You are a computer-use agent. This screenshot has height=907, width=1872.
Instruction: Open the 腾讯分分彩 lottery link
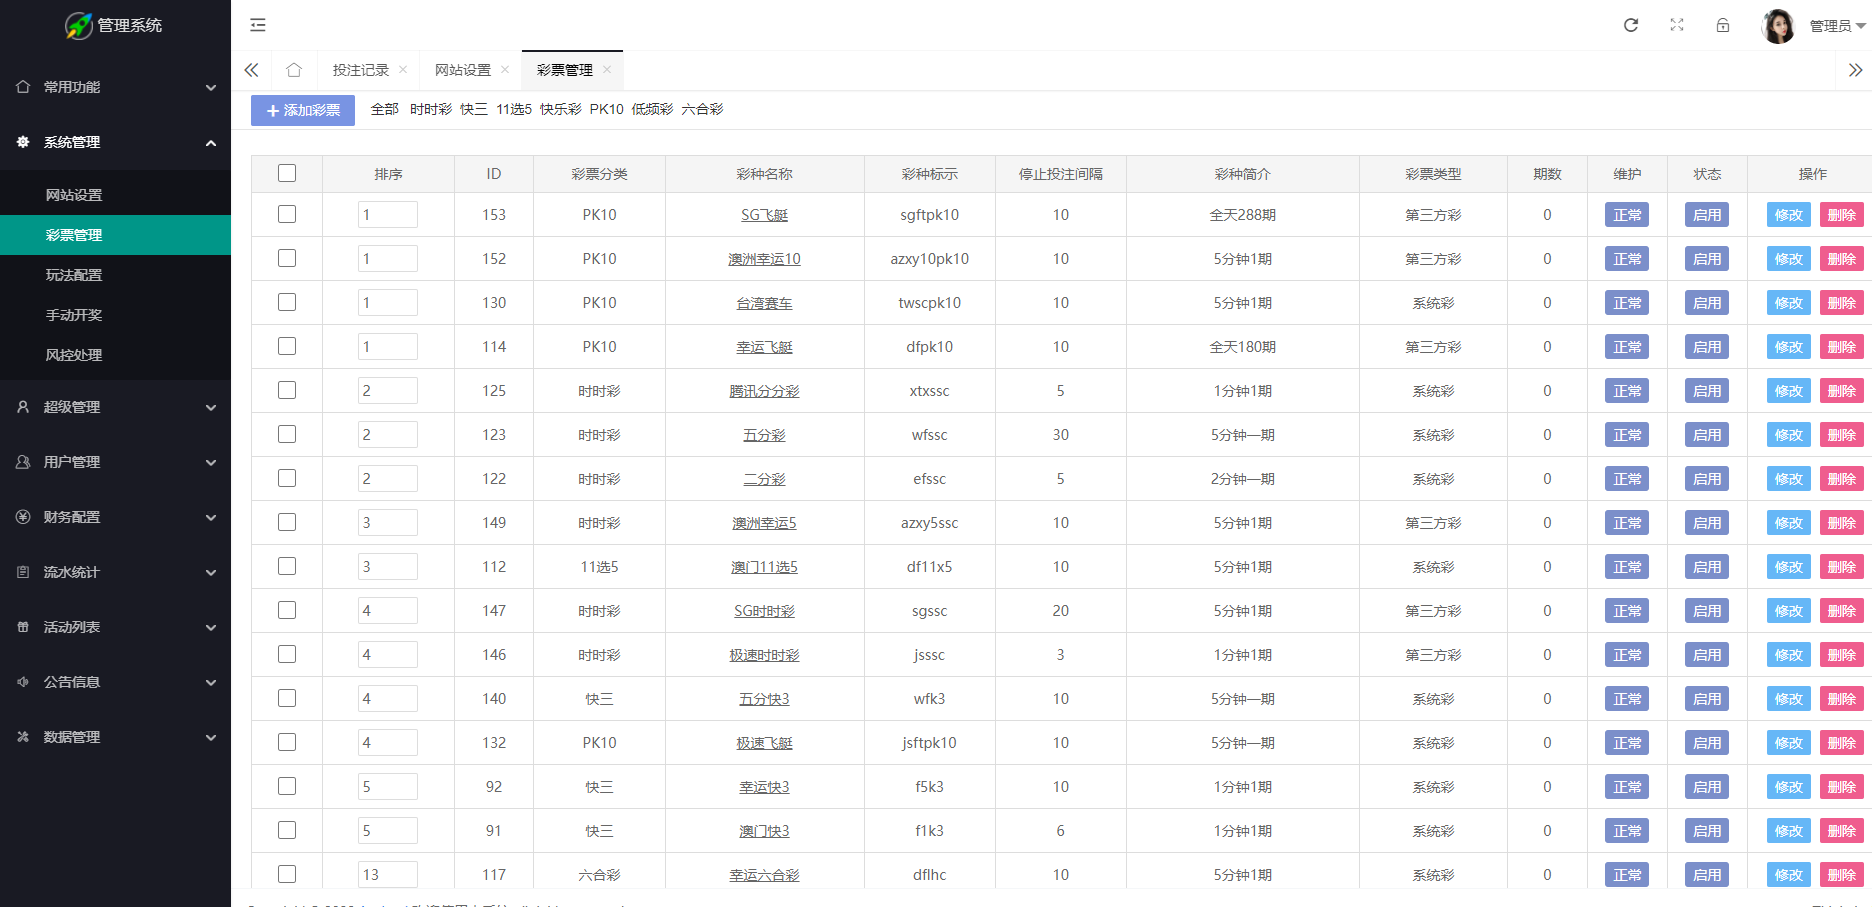point(764,391)
